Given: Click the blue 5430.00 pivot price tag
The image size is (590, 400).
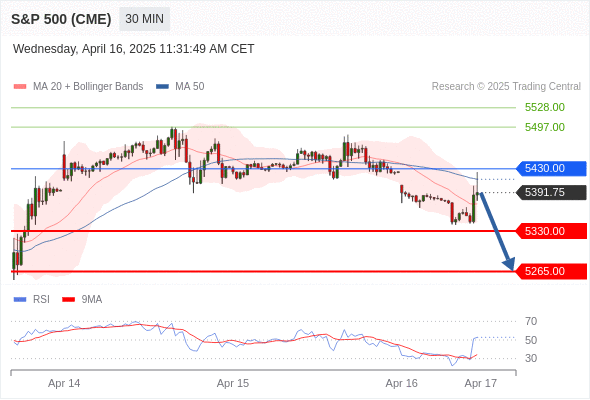Looking at the screenshot, I should tap(551, 169).
